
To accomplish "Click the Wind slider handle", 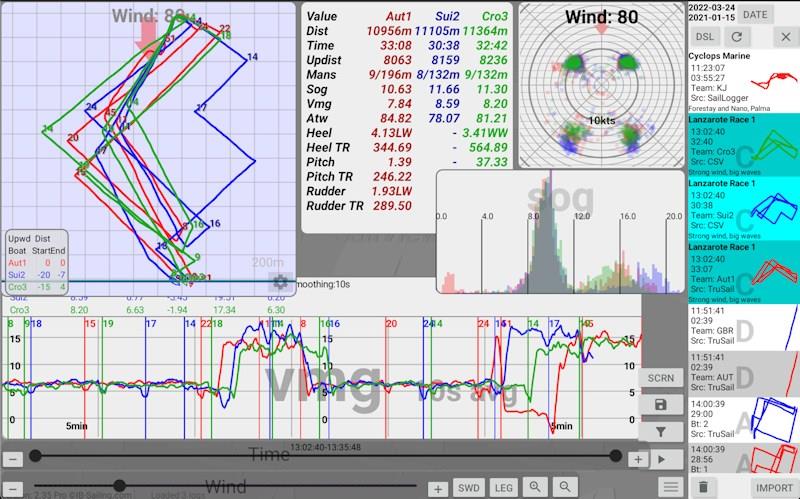I will [x=119, y=485].
